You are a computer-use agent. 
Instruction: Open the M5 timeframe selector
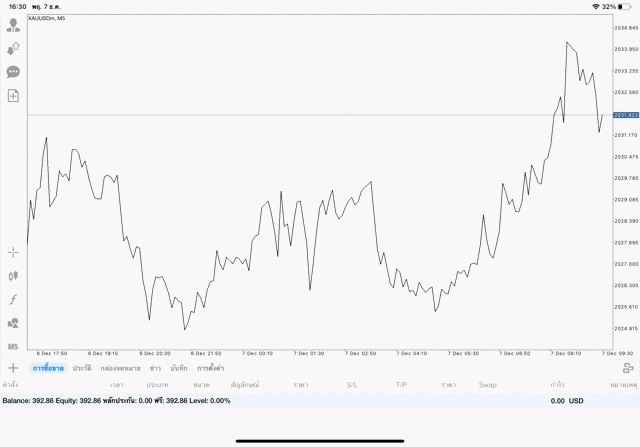point(13,346)
